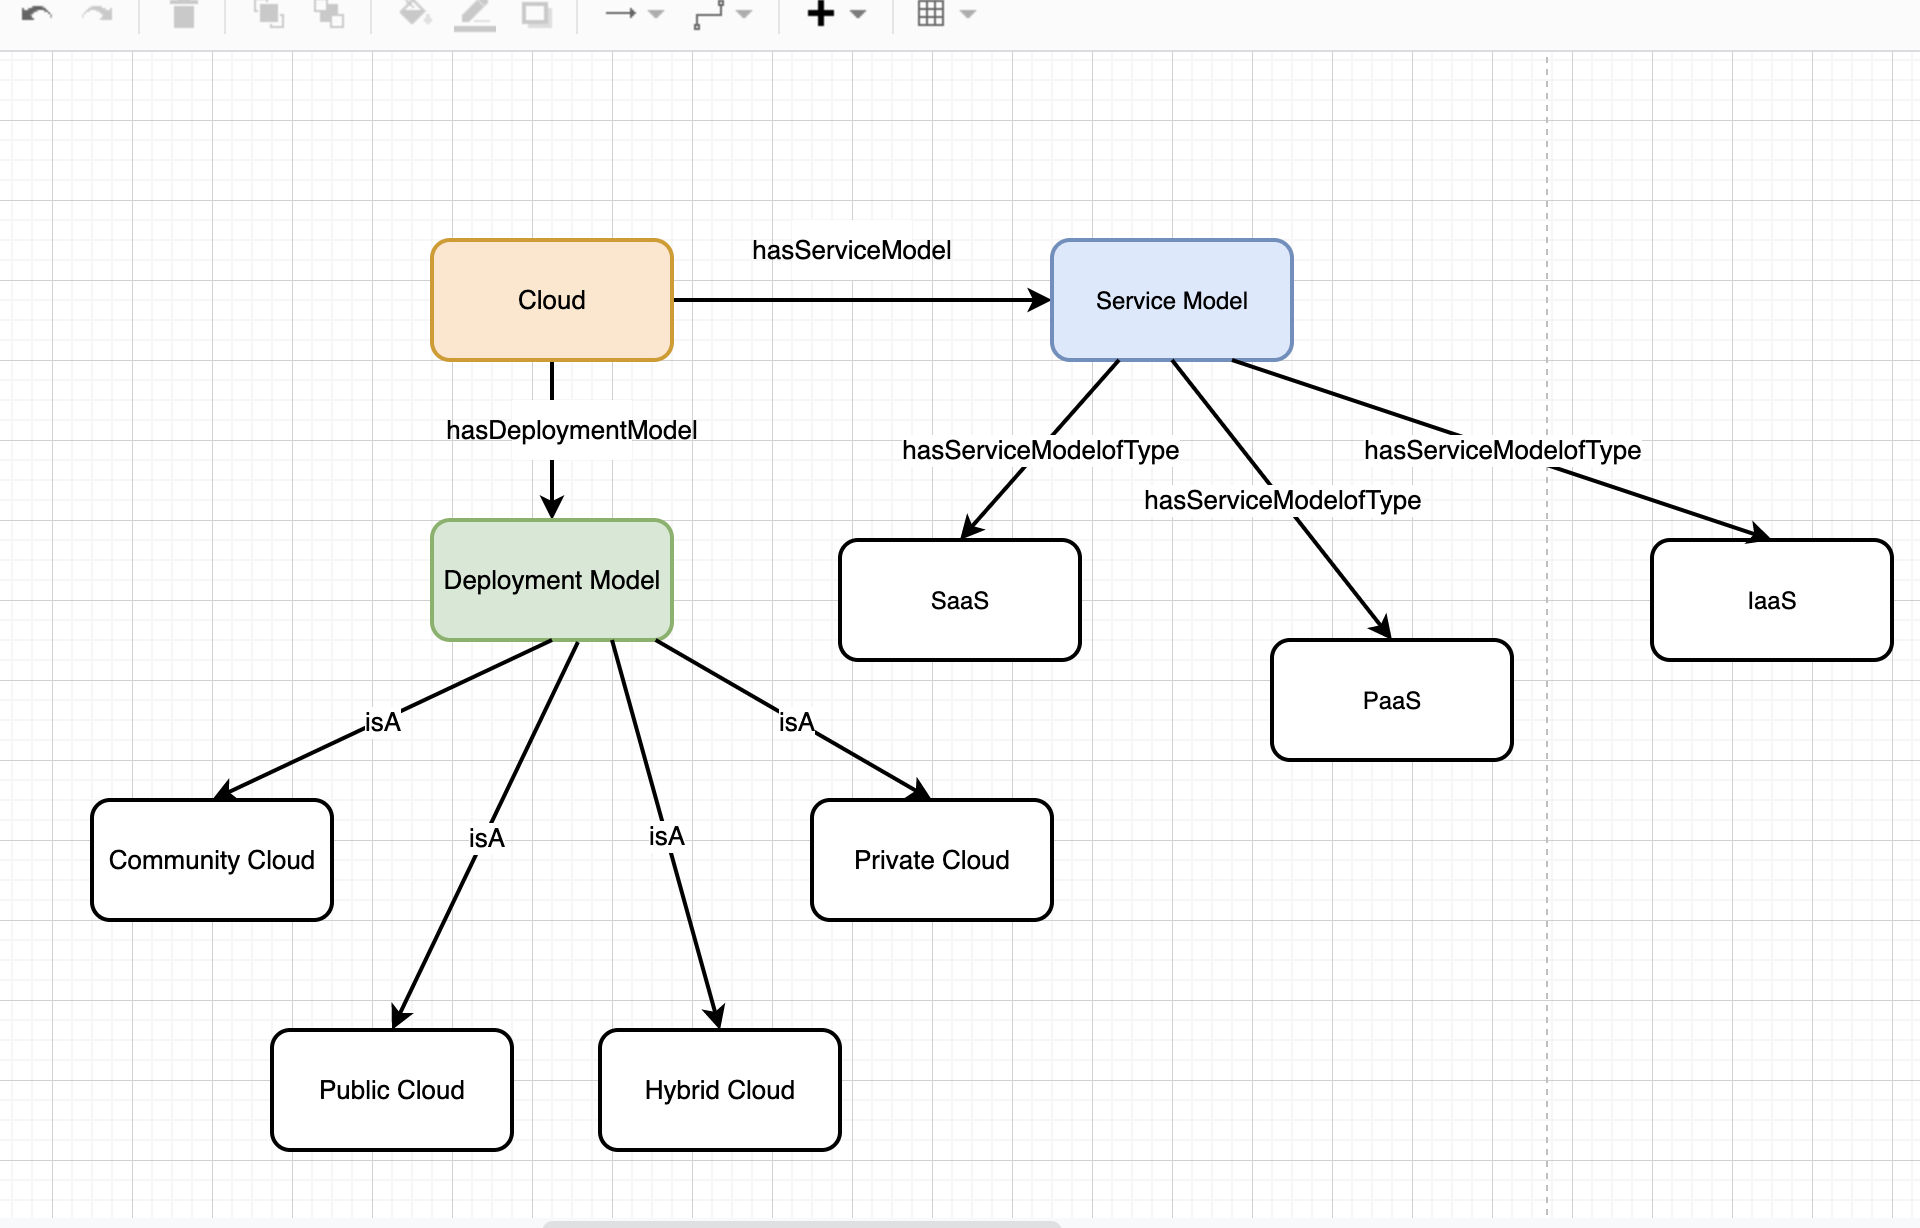Click the Undo arrow icon
Viewport: 1920px width, 1228px height.
(x=36, y=14)
